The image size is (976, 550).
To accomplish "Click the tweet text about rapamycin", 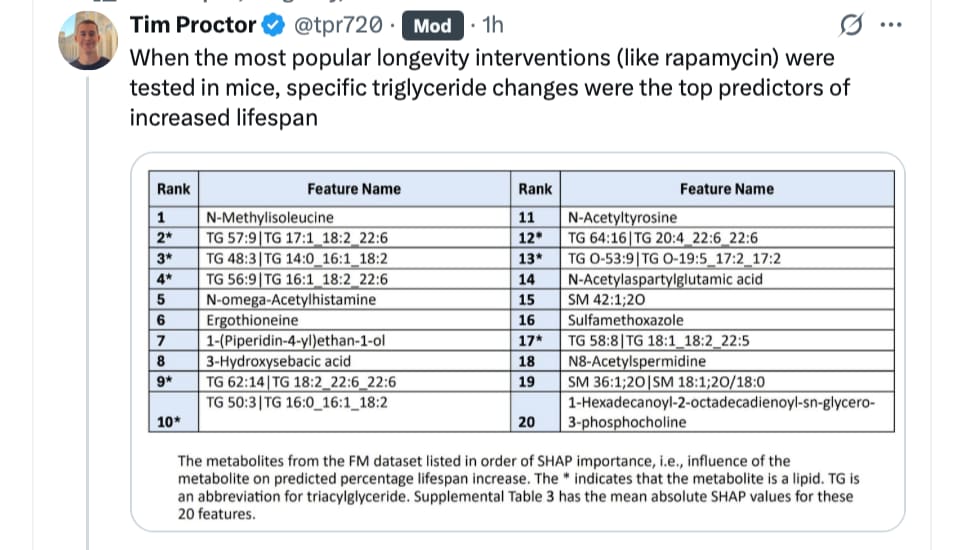I will coord(489,88).
